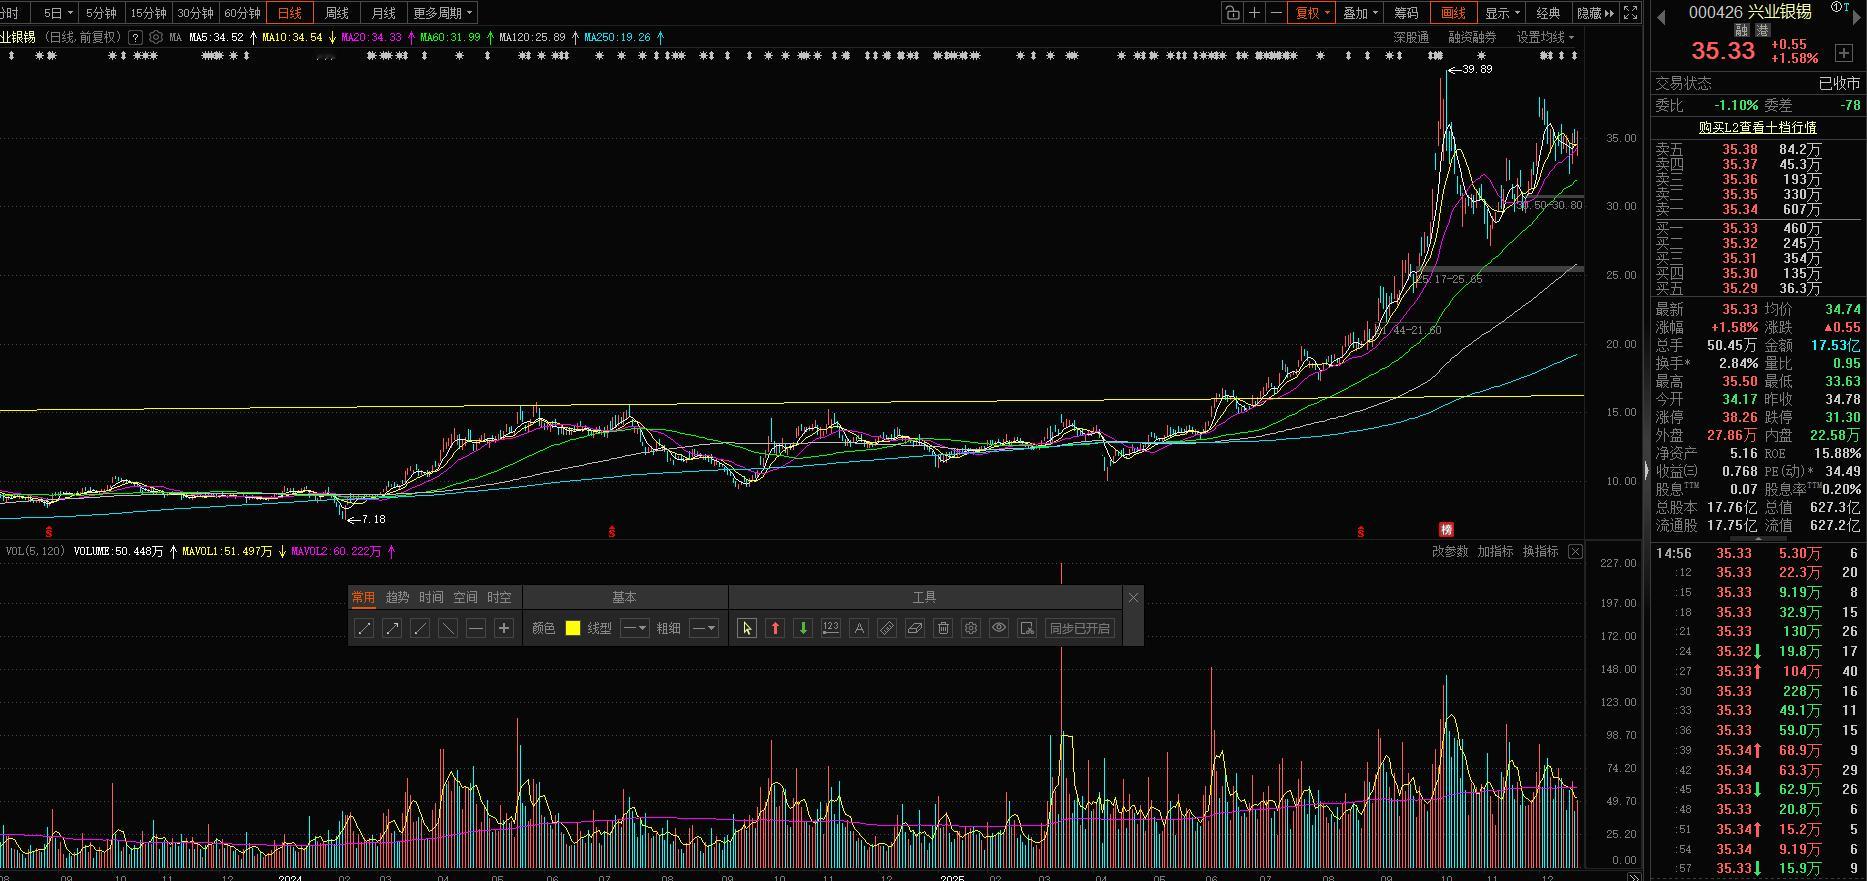The width and height of the screenshot is (1867, 881).
Task: Select the straight trend line tool
Action: pos(448,628)
